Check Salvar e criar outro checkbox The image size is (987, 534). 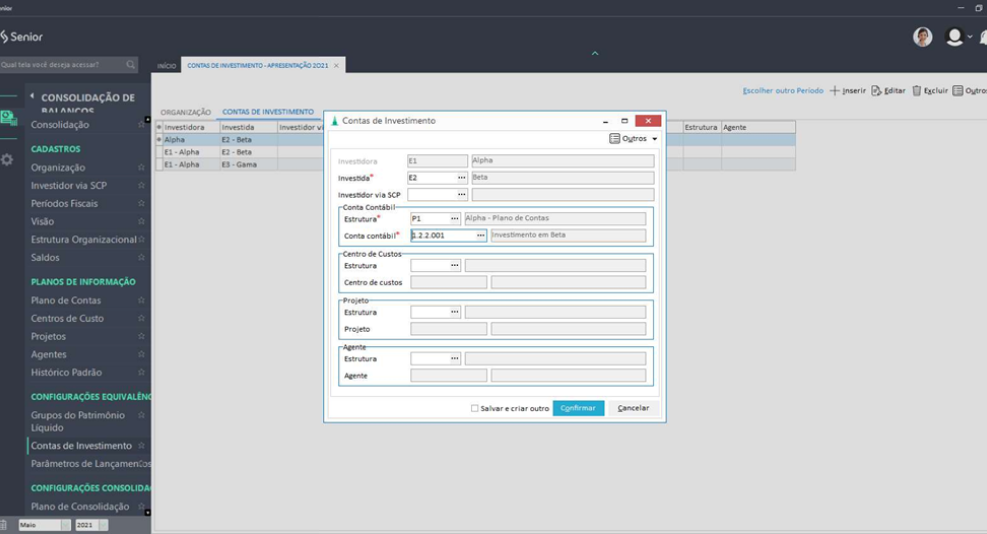pos(475,408)
